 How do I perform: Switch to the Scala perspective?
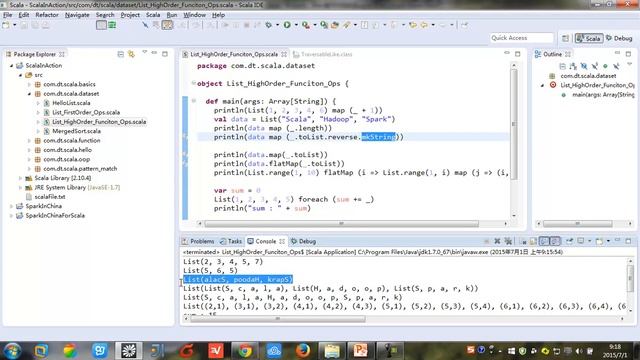click(589, 38)
